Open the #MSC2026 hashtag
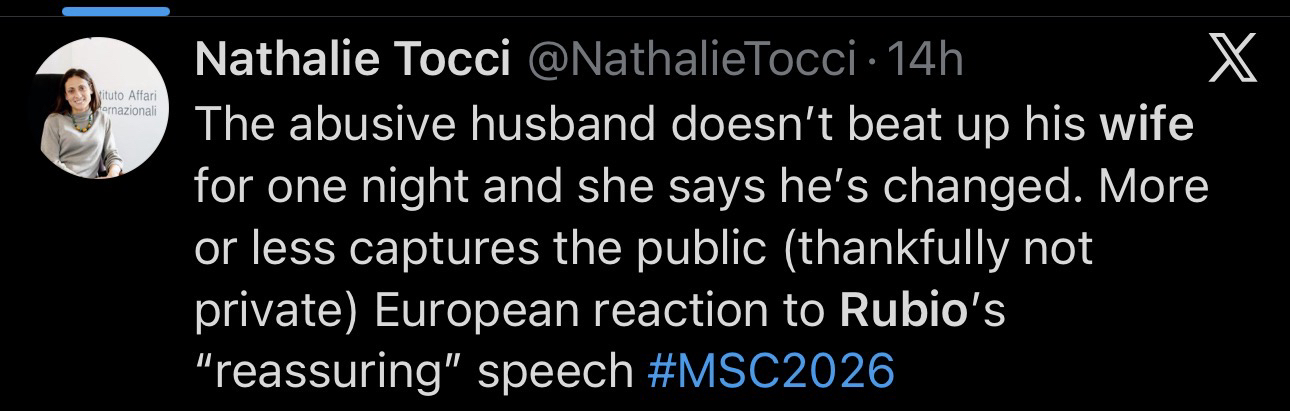Viewport: 1290px width, 411px height. coord(769,370)
